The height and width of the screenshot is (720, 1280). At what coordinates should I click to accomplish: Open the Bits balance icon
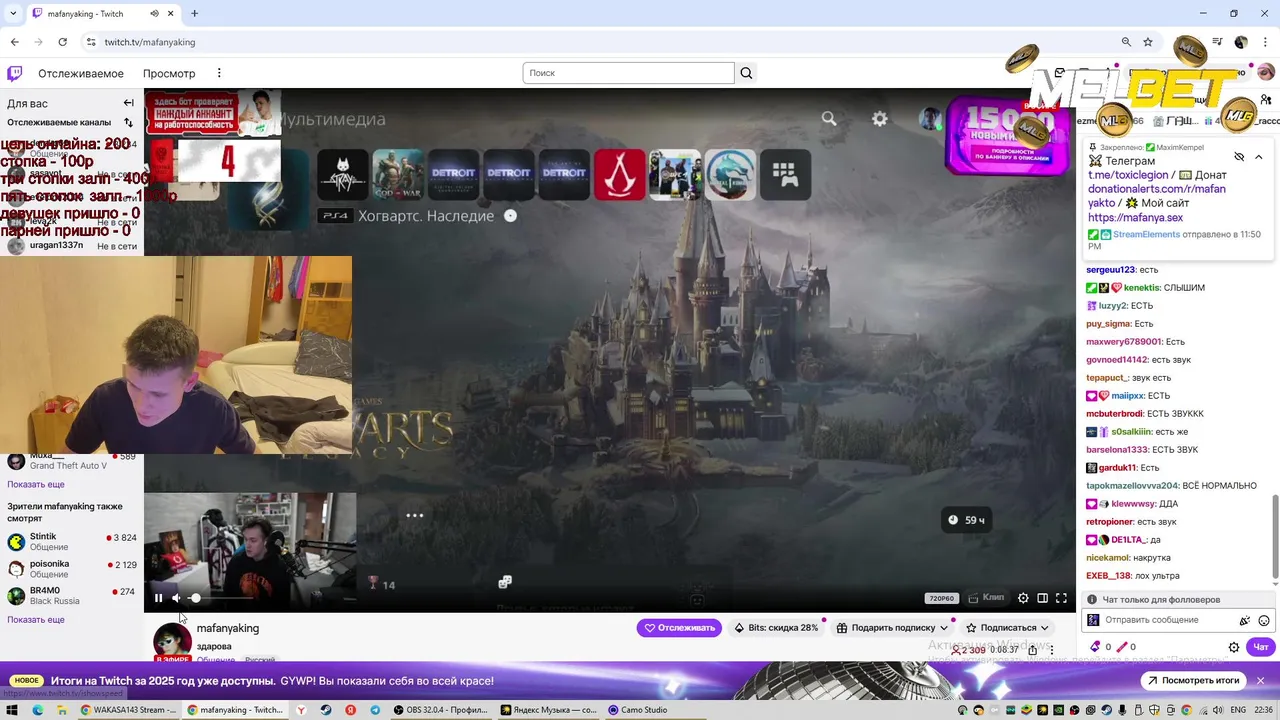1096,647
